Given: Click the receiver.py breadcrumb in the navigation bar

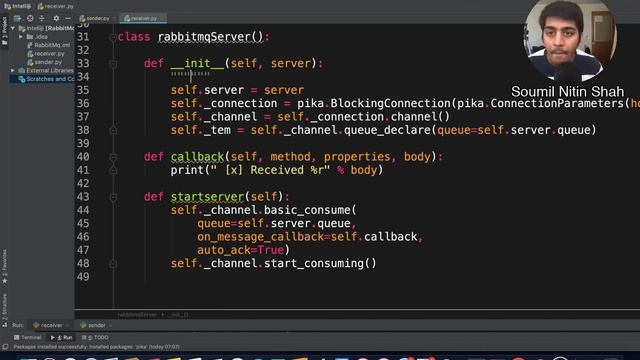Looking at the screenshot, I should click(x=56, y=6).
